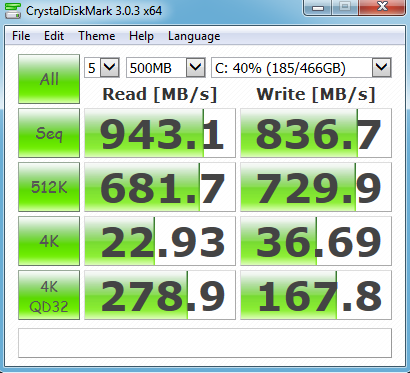
Task: Start the Seq sequential test
Action: (49, 133)
